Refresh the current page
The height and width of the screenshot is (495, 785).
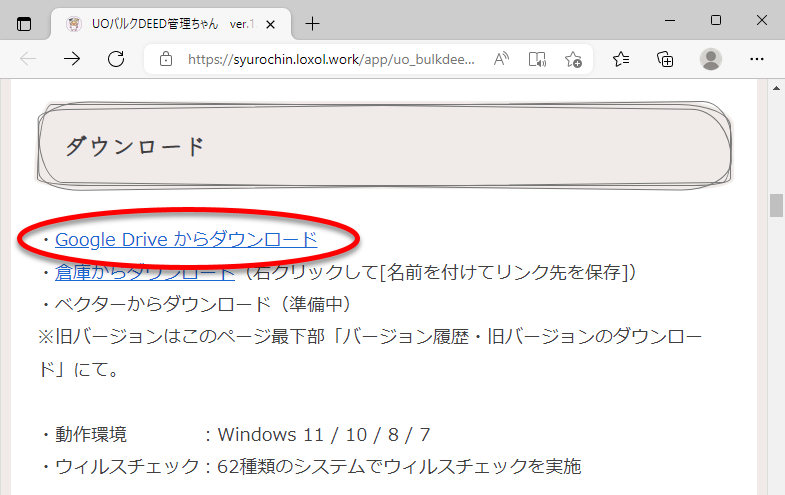click(116, 59)
